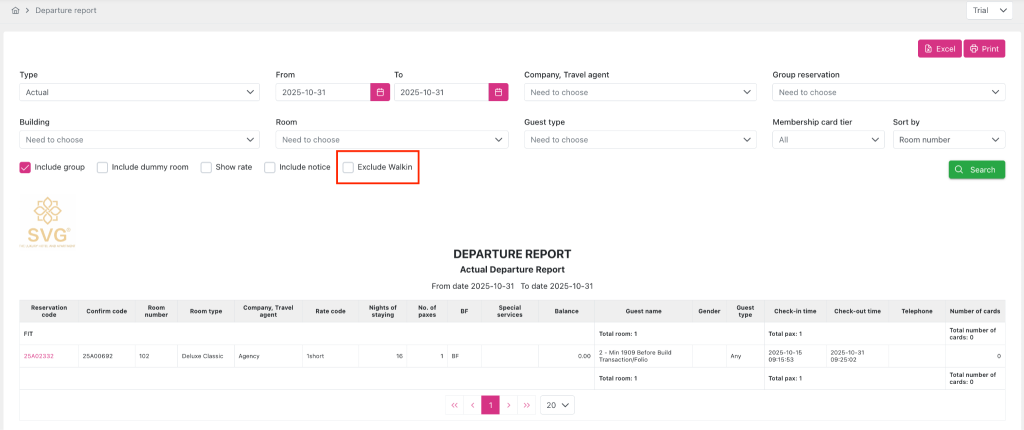Open the Sort by Room number dropdown
This screenshot has width=1024, height=430.
tap(948, 140)
